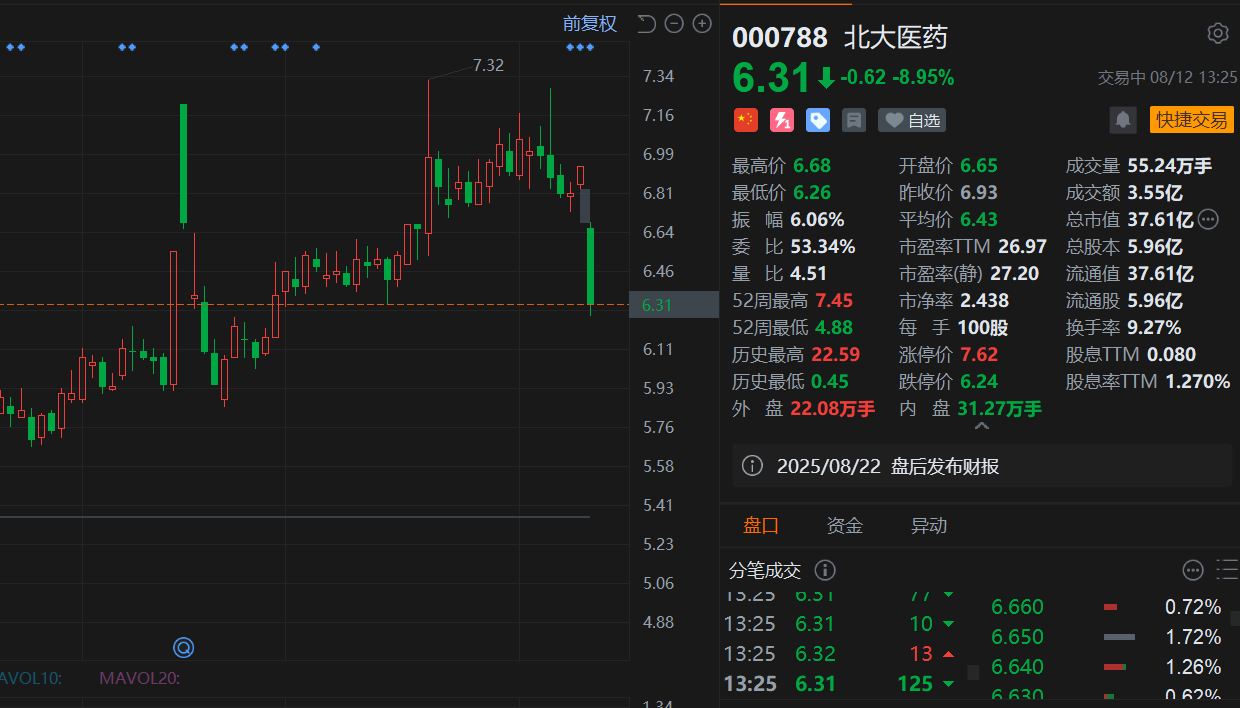Image resolution: width=1240 pixels, height=708 pixels.
Task: Click the pink lightning level-1 quote icon
Action: tap(782, 120)
